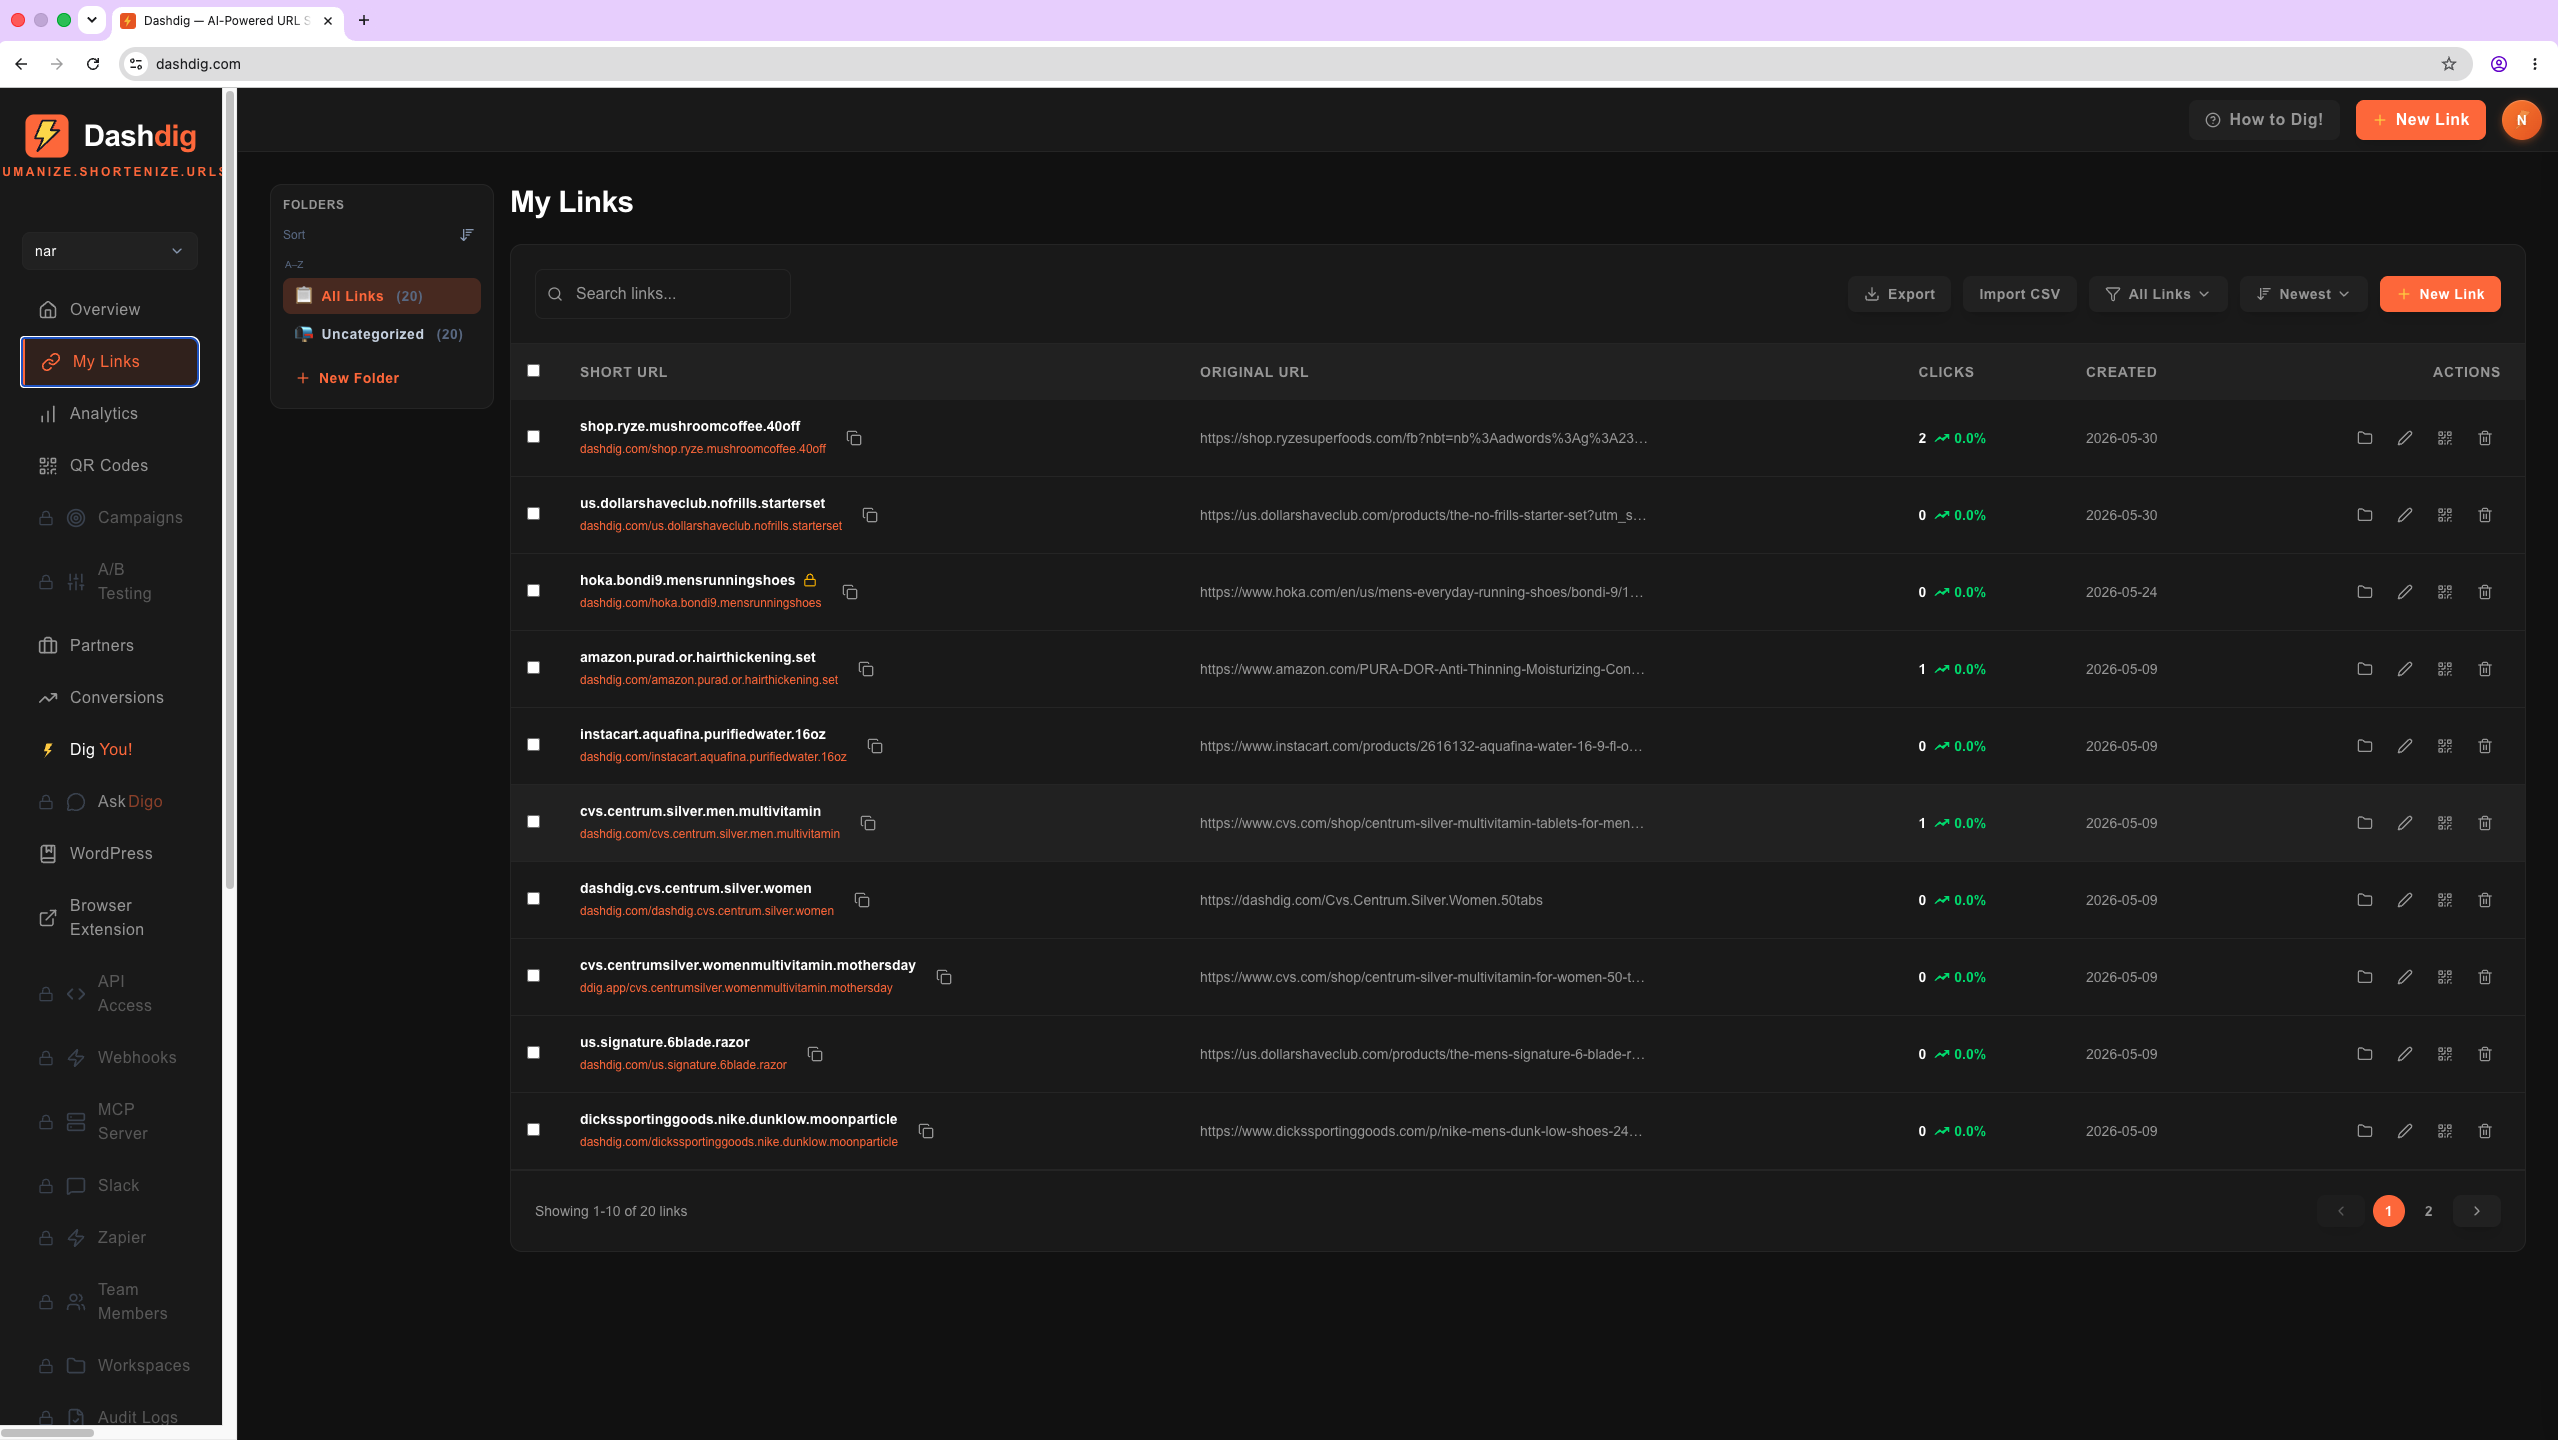The image size is (2558, 1440).
Task: Show QR code for cvs.centrumsilver mothersday link
Action: pos(2445,977)
